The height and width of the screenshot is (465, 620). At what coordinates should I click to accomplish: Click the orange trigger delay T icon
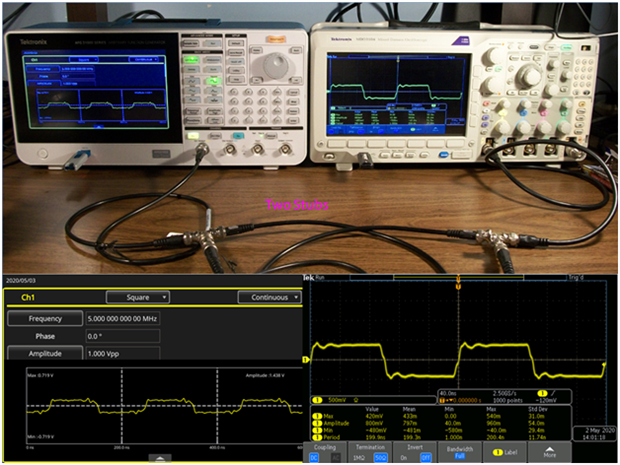click(x=442, y=401)
